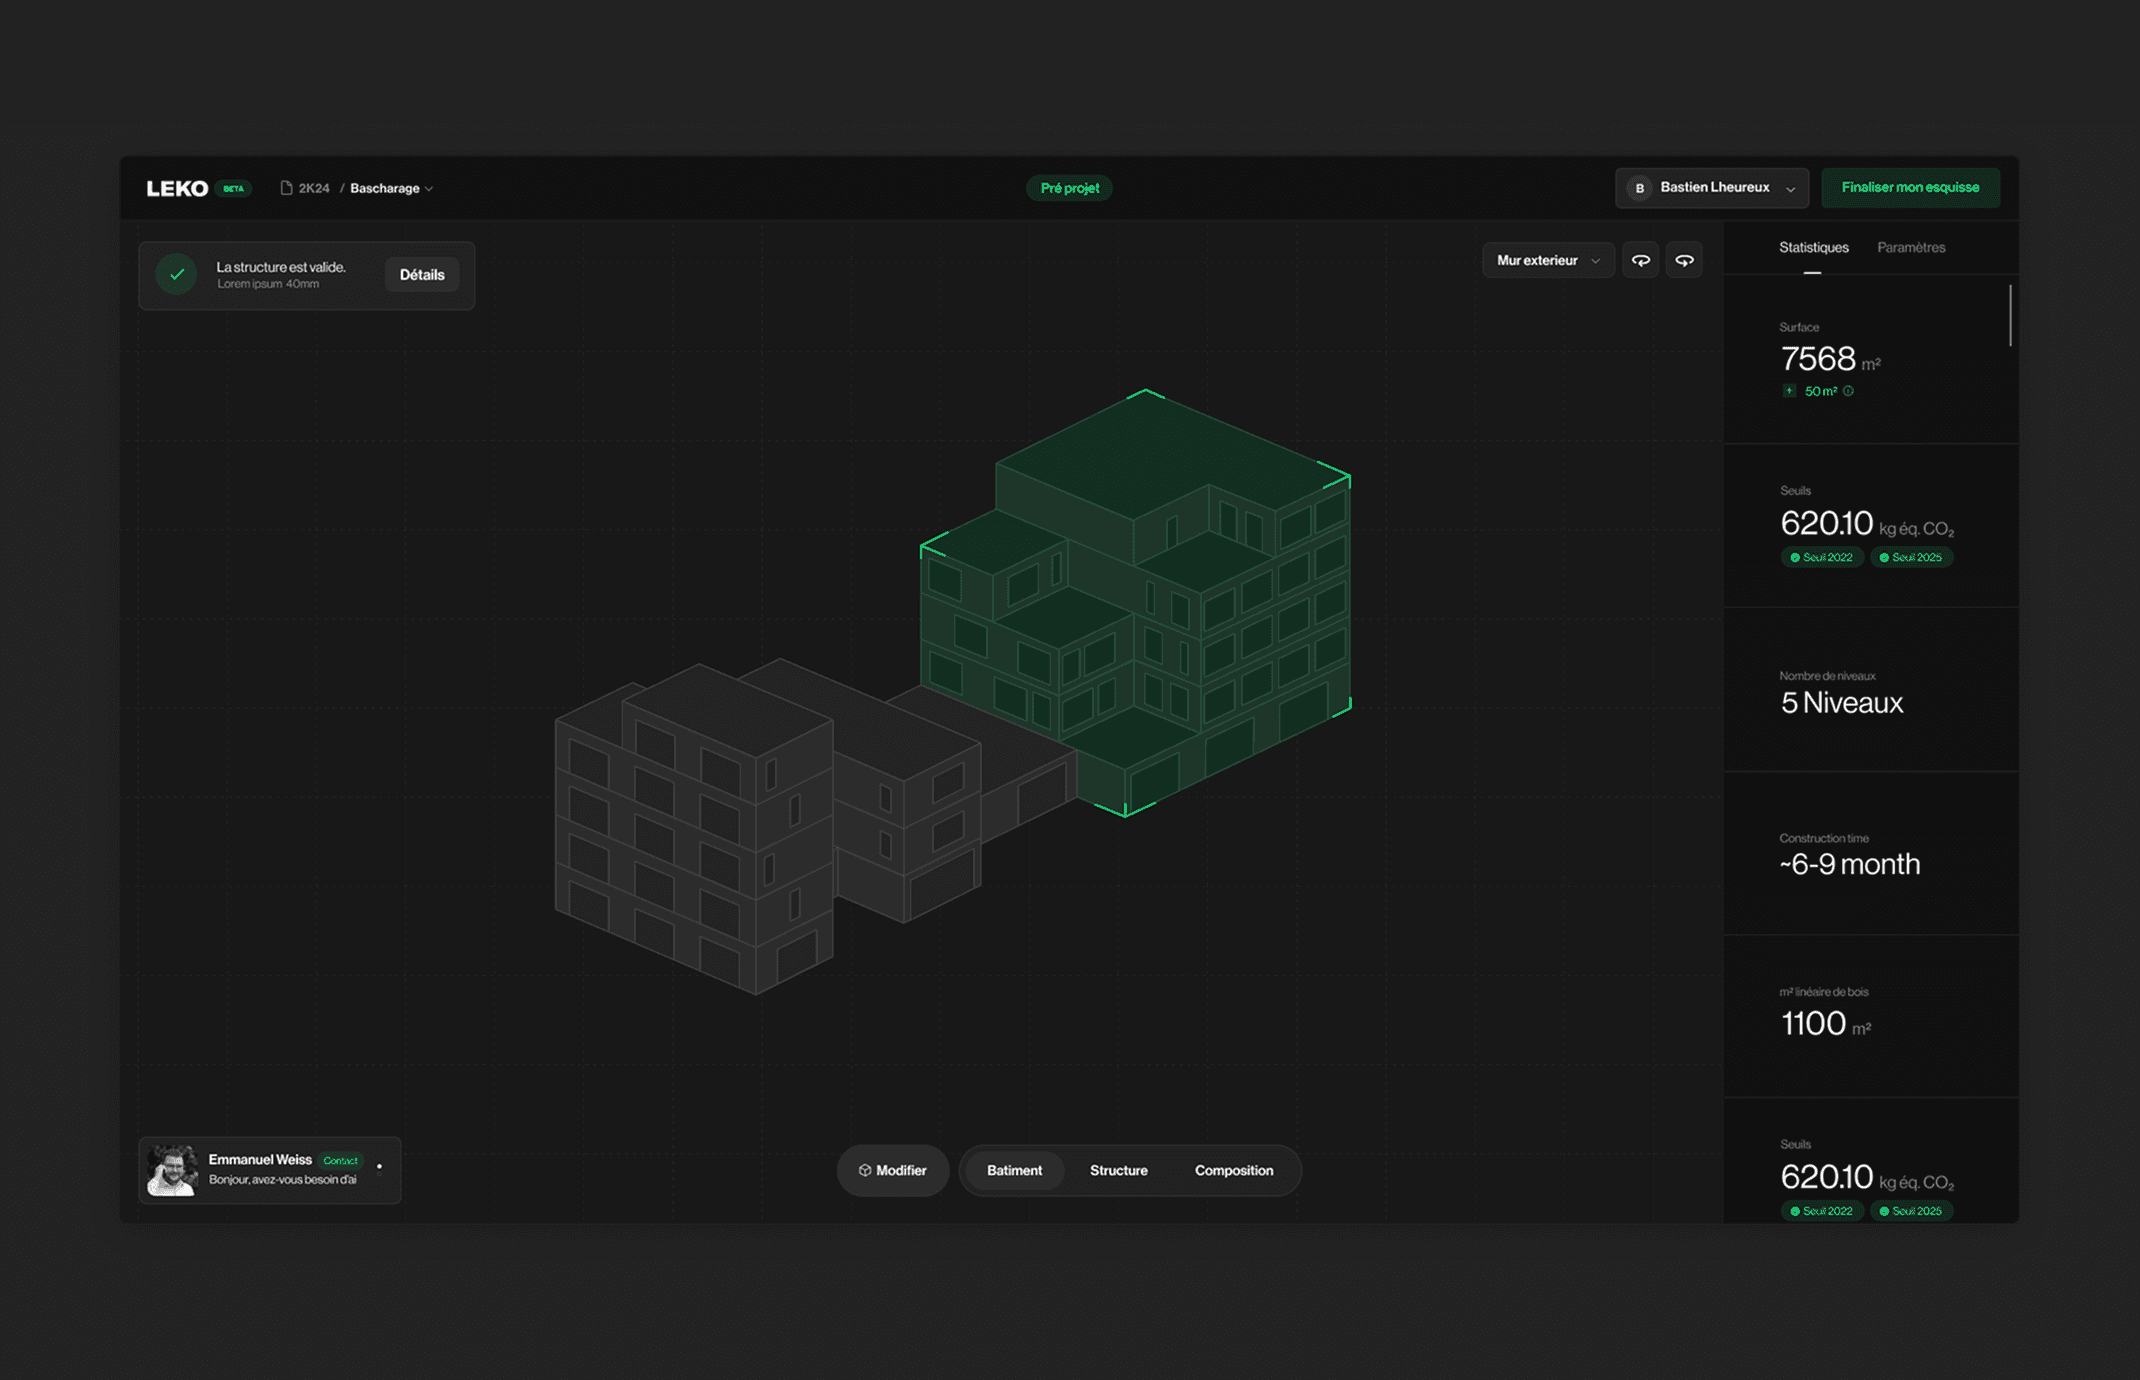This screenshot has width=2140, height=1380.
Task: Switch to the Paramètres tab
Action: pos(1910,247)
